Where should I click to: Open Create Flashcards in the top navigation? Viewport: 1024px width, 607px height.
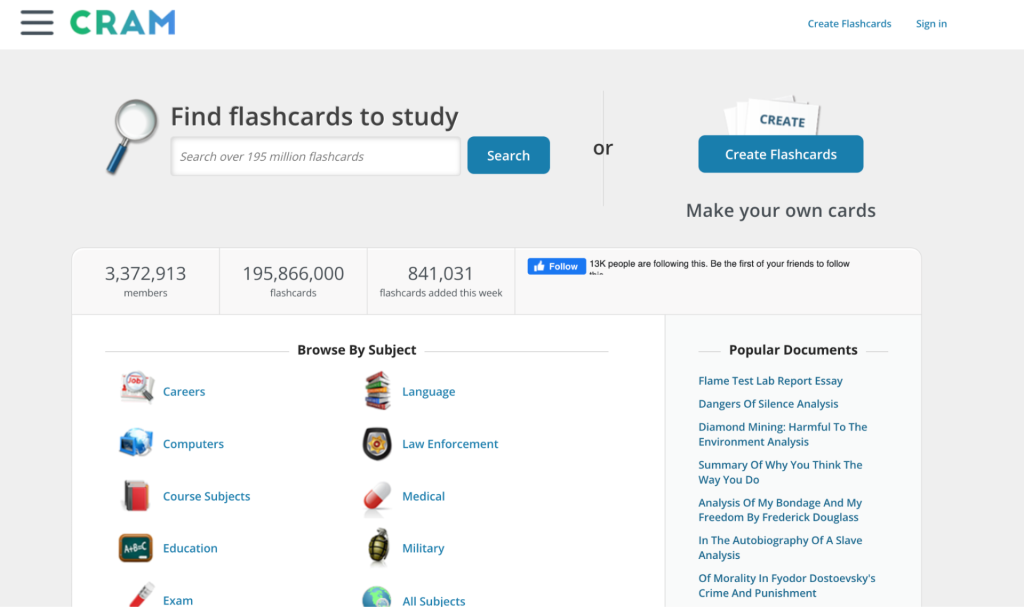coord(849,24)
